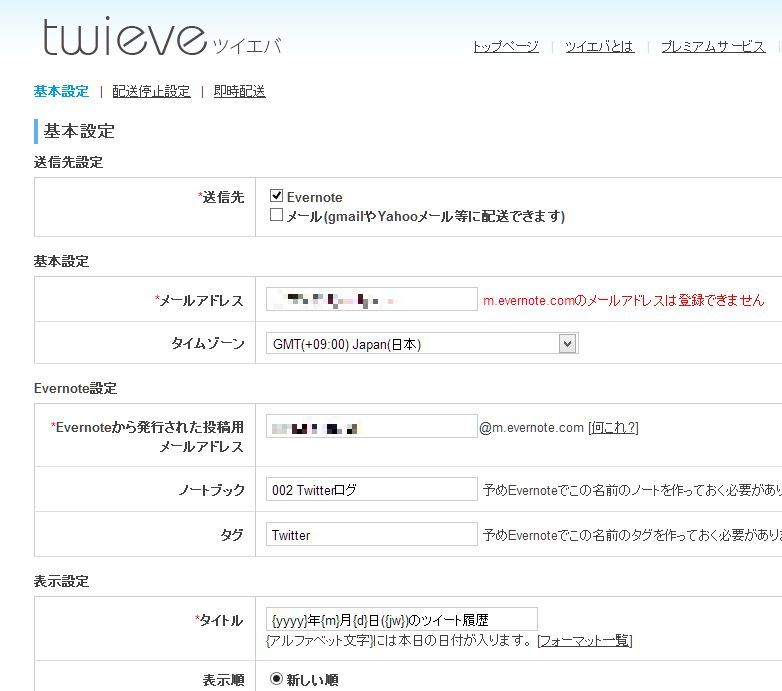Open the トップページ link
The image size is (782, 691).
click(x=506, y=46)
